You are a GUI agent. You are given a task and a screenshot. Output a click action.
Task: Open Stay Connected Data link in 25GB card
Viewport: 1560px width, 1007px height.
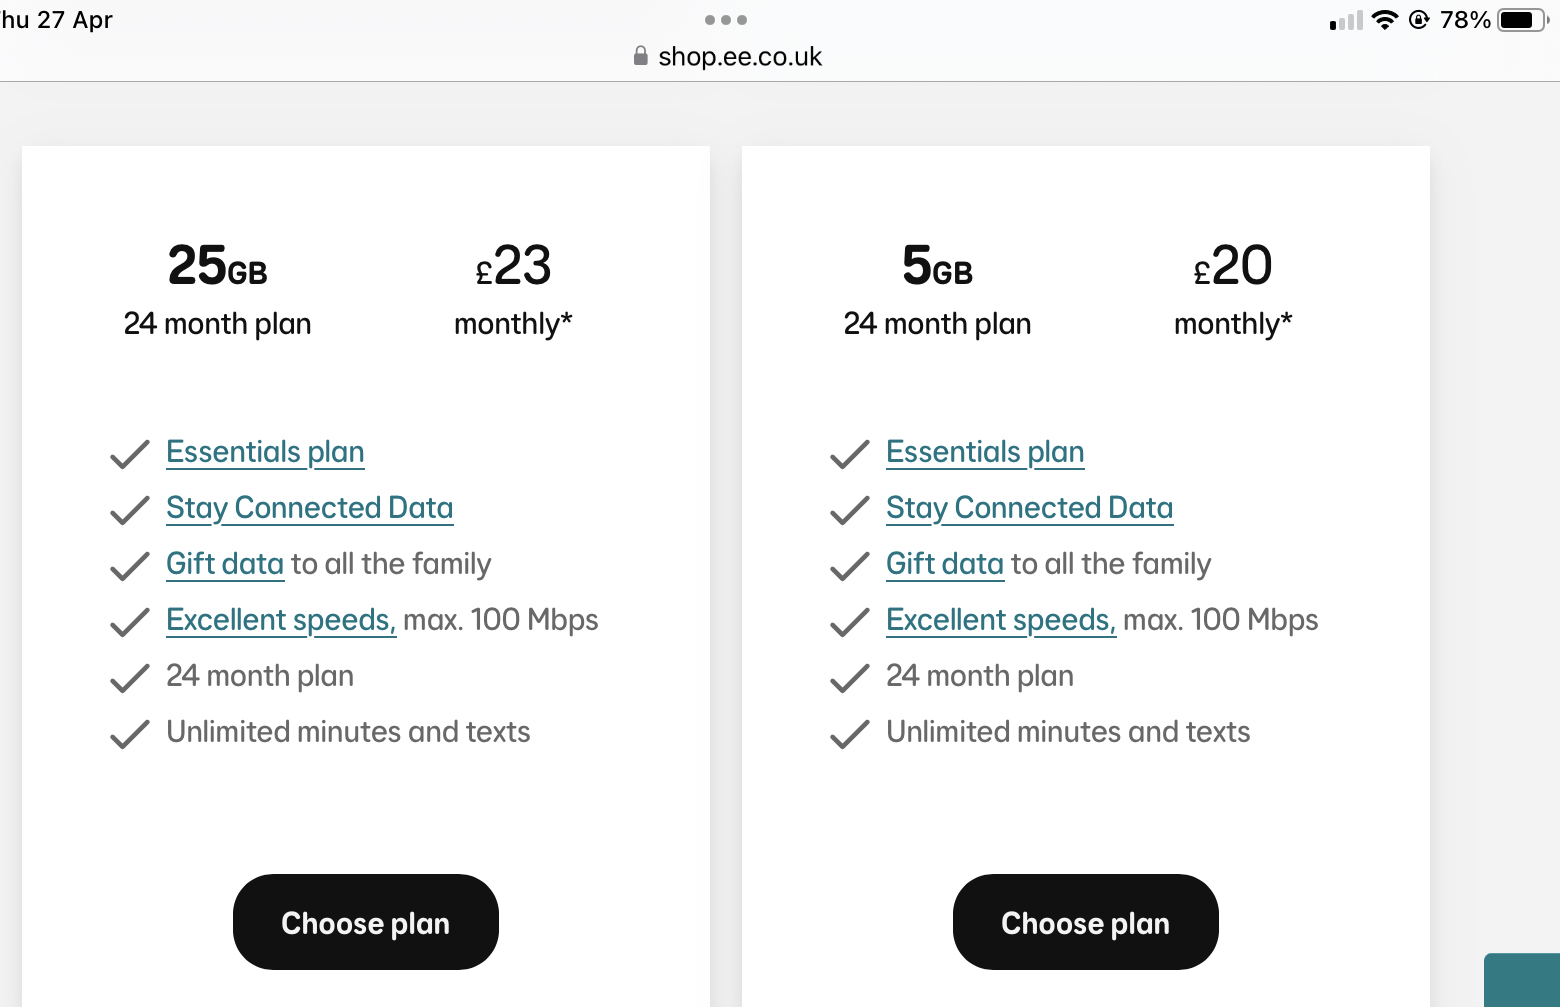point(310,508)
